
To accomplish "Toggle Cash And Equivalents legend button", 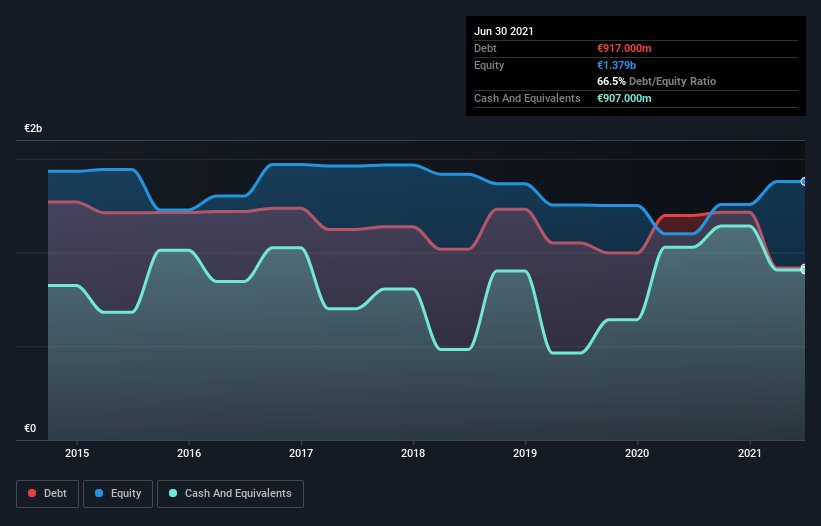I will (x=230, y=494).
